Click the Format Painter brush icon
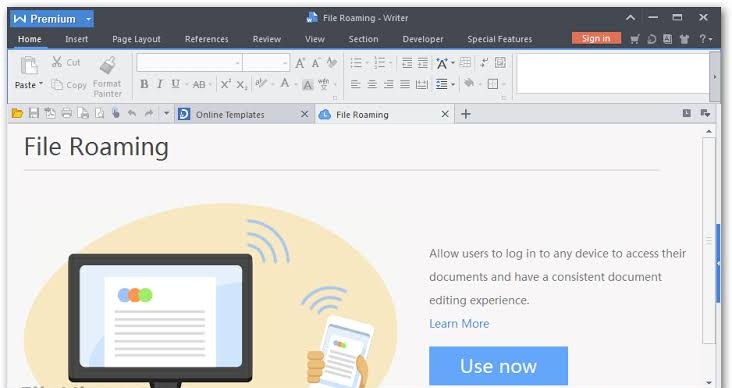This screenshot has width=732, height=388. pyautogui.click(x=107, y=65)
